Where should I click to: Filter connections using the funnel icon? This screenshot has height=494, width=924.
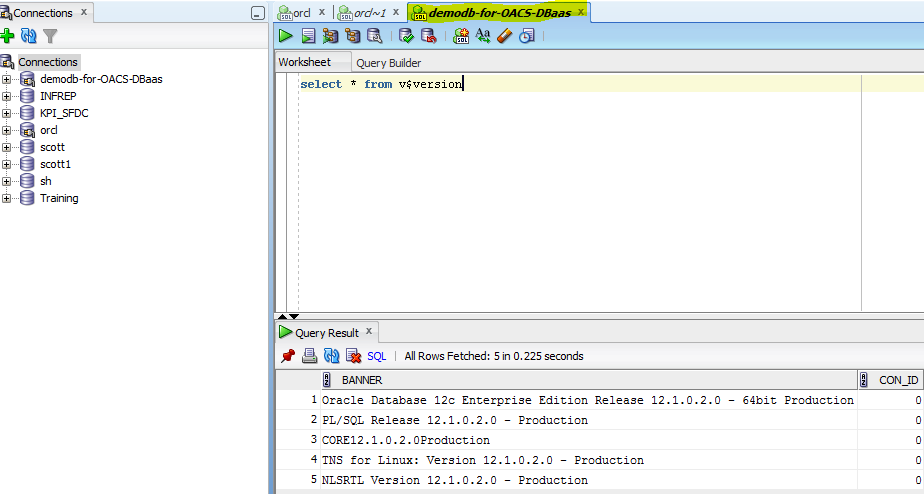pyautogui.click(x=50, y=36)
